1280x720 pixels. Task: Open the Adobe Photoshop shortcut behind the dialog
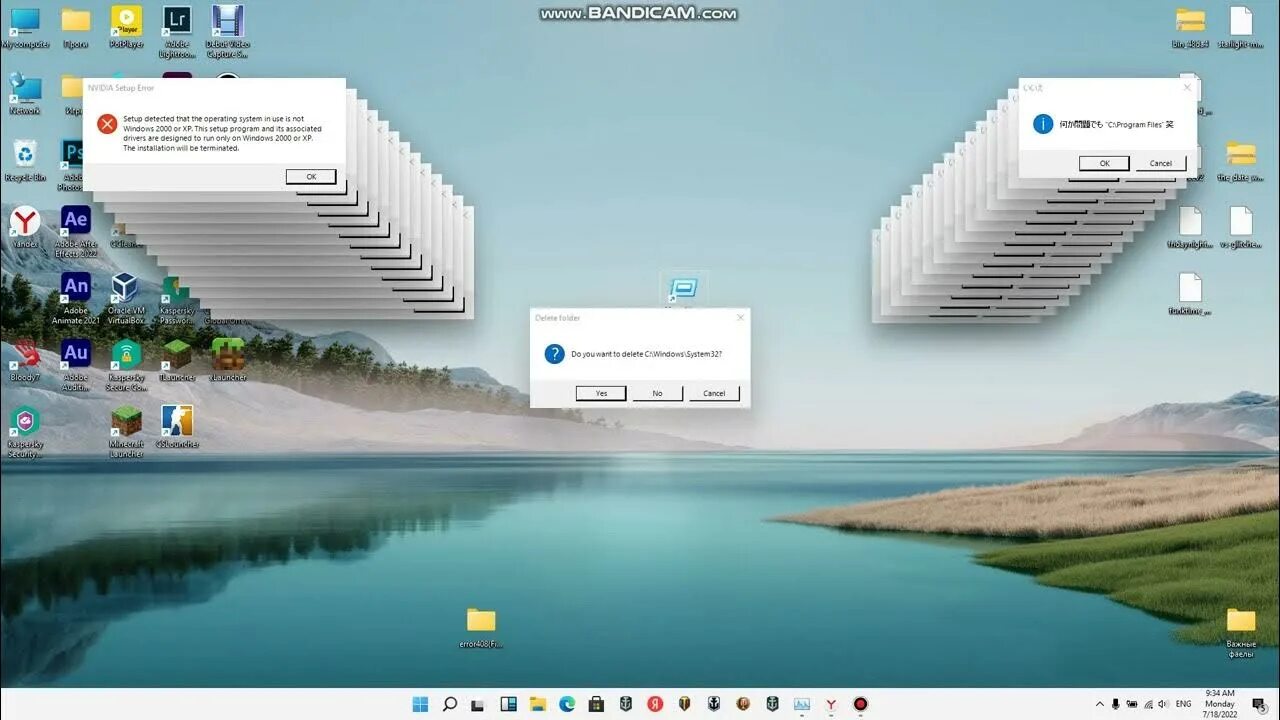[70, 165]
